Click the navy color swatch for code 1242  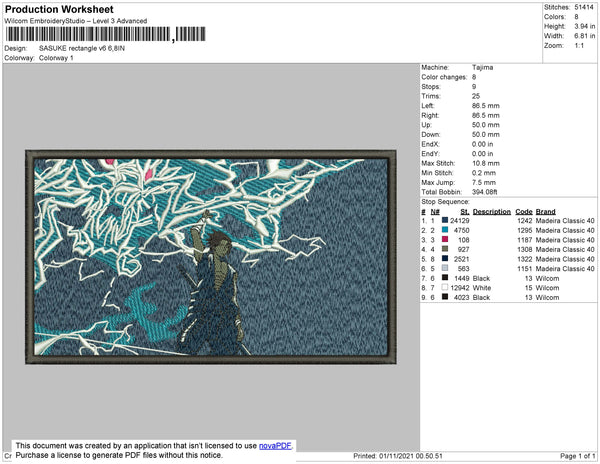point(445,220)
